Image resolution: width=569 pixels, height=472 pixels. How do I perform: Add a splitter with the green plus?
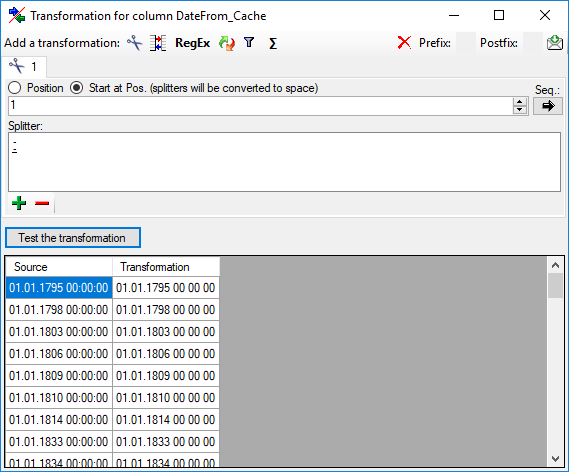pyautogui.click(x=19, y=203)
